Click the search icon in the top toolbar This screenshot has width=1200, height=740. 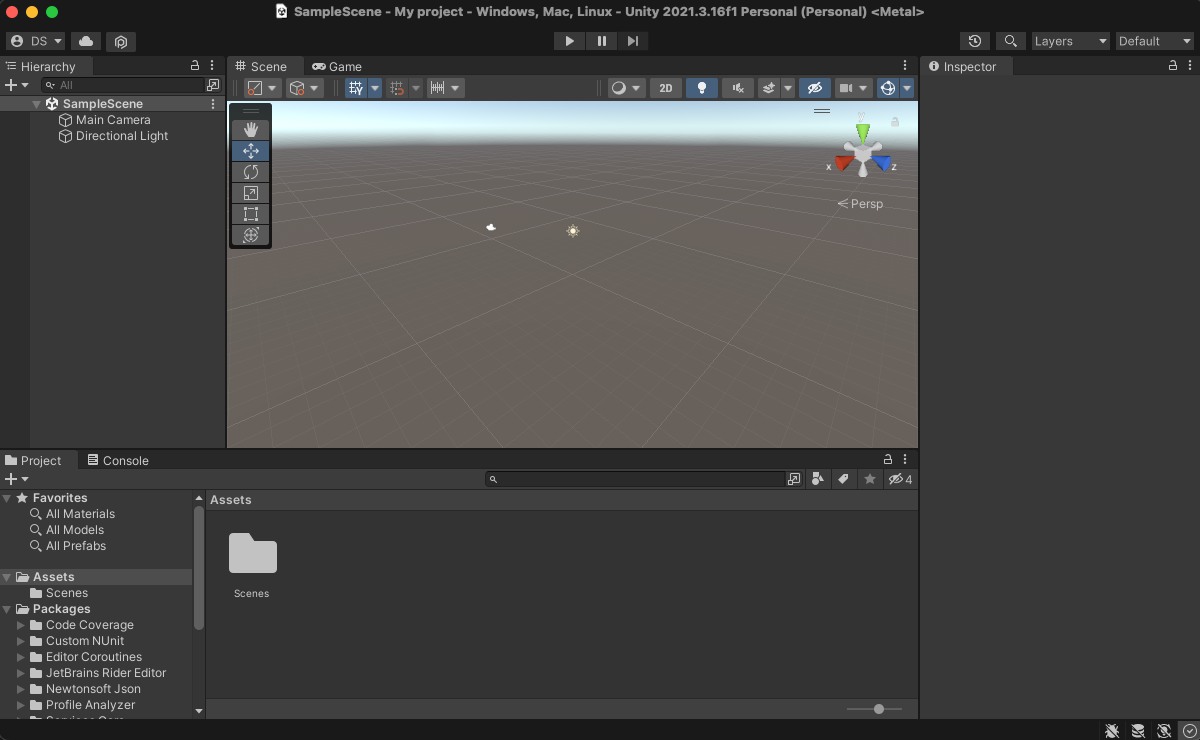[x=1010, y=41]
